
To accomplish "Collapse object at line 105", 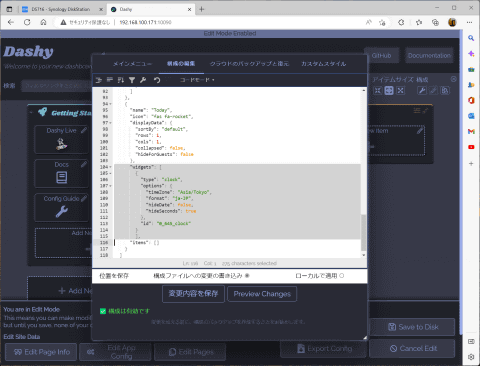I will tap(111, 173).
